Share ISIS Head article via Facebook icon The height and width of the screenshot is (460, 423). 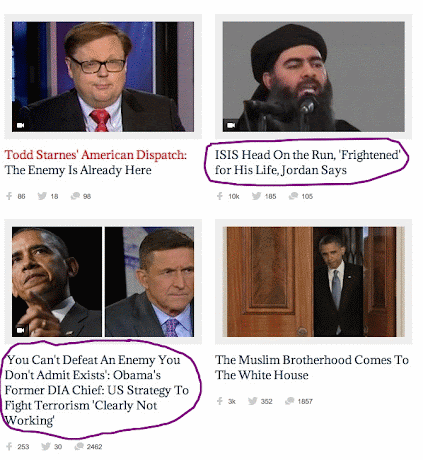pos(220,196)
